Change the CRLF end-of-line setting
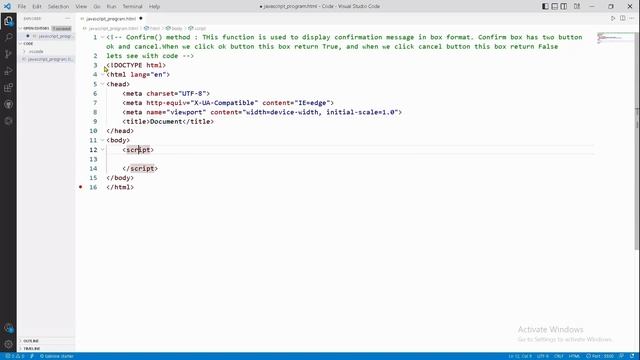Viewport: 640px width, 360px height. [x=559, y=356]
